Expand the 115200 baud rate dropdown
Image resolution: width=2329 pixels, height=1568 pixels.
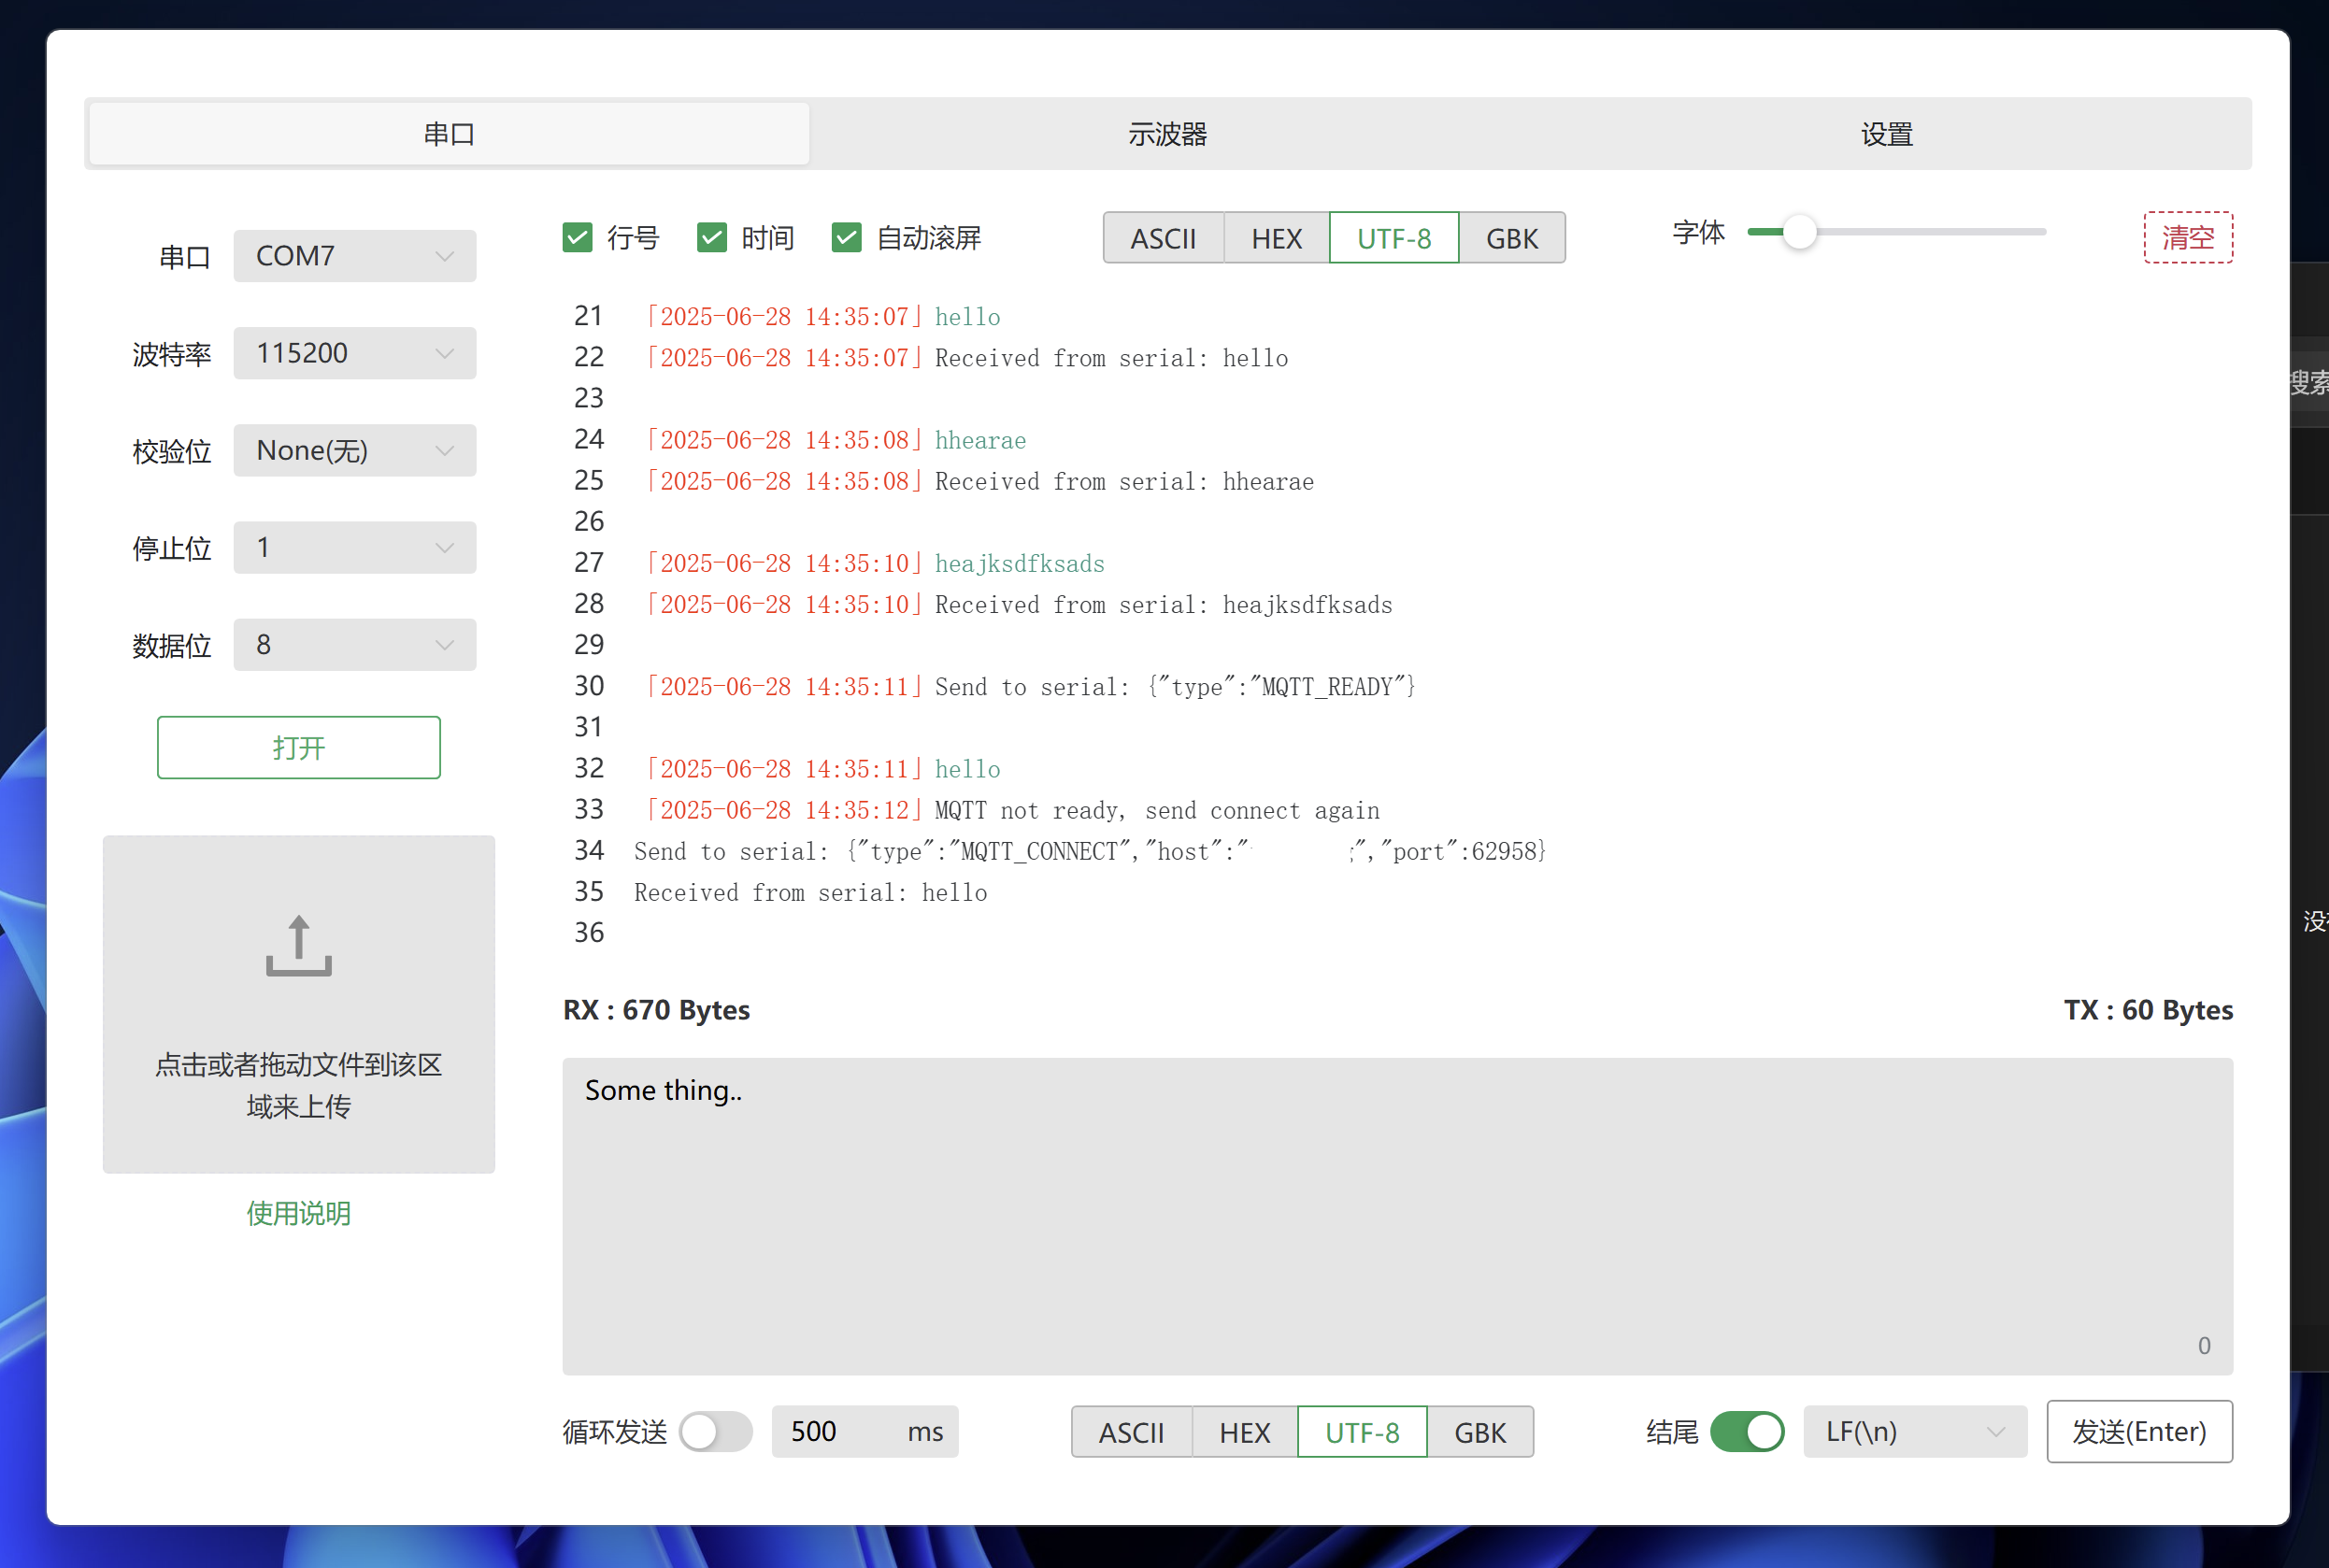[x=355, y=353]
